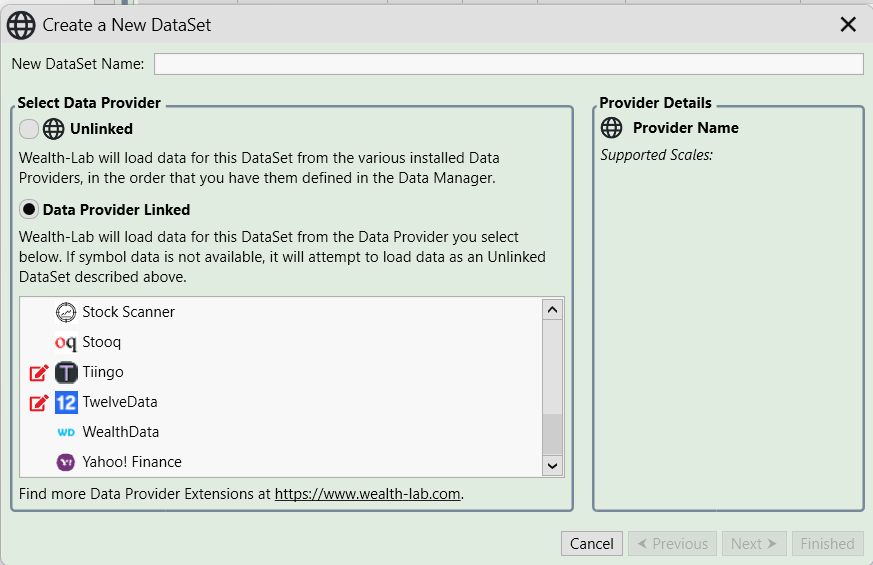Click the Stooq provider icon
This screenshot has width=873, height=565.
[66, 342]
